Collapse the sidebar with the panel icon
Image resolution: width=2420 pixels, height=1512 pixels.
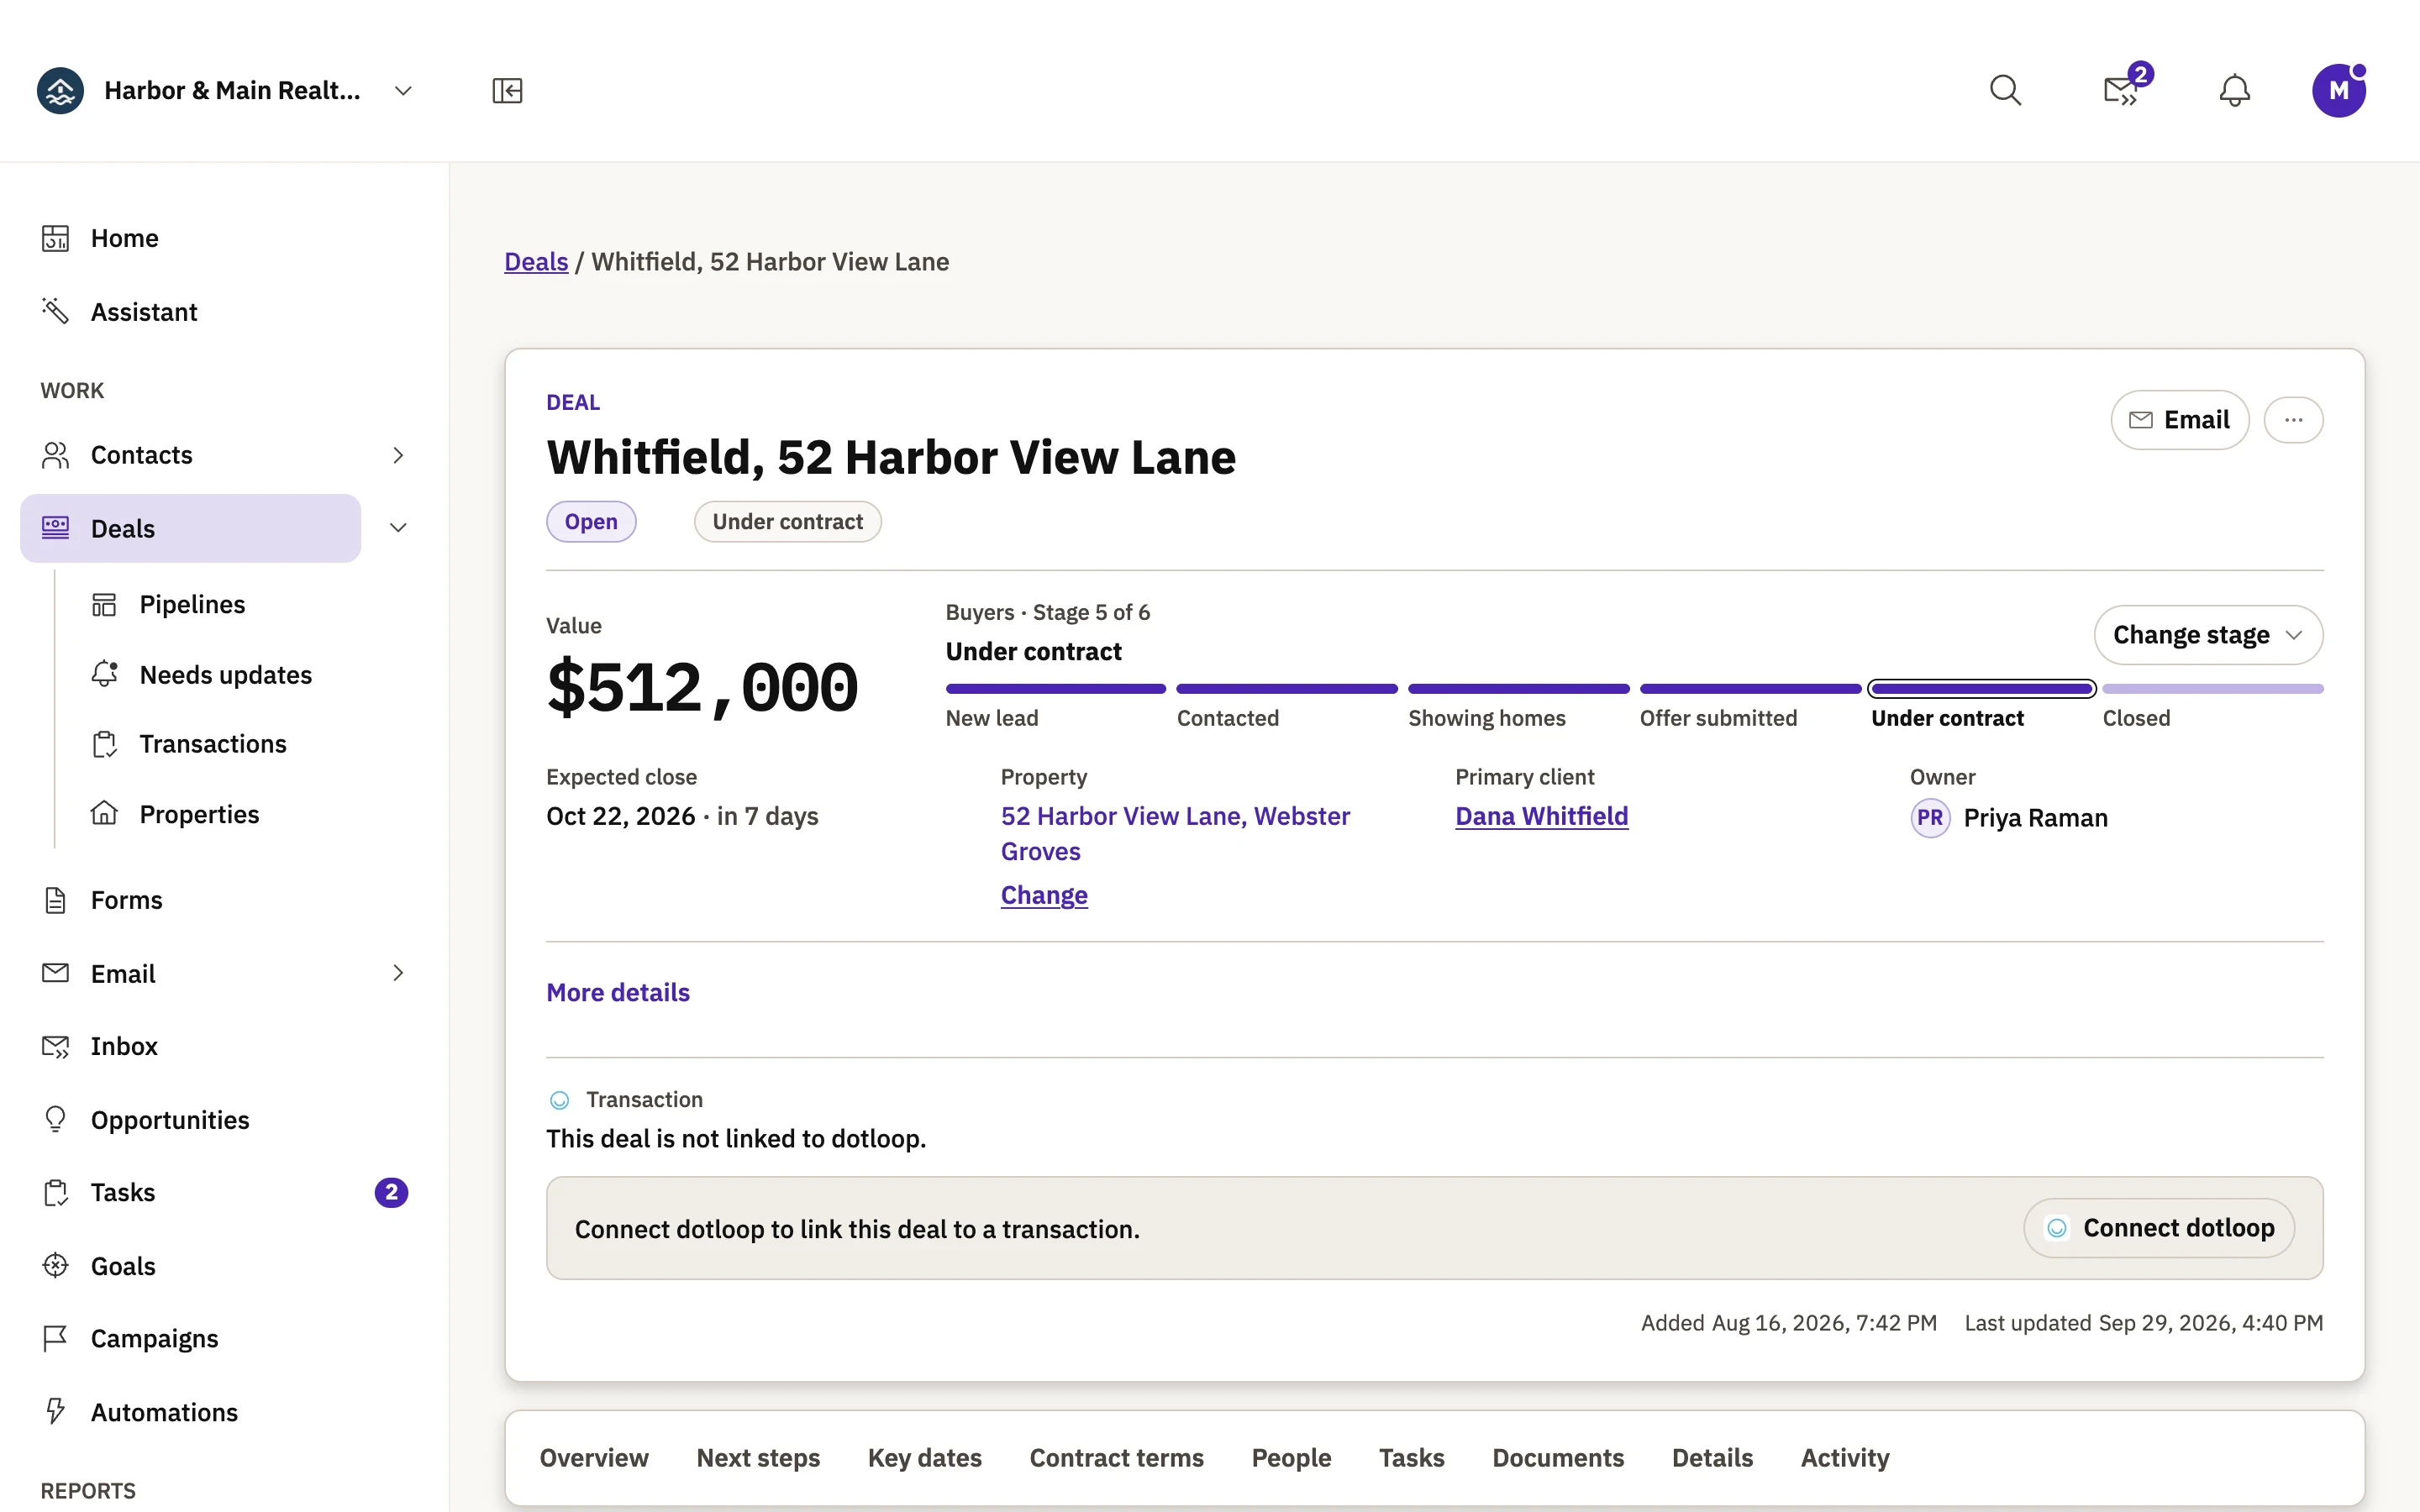click(507, 91)
